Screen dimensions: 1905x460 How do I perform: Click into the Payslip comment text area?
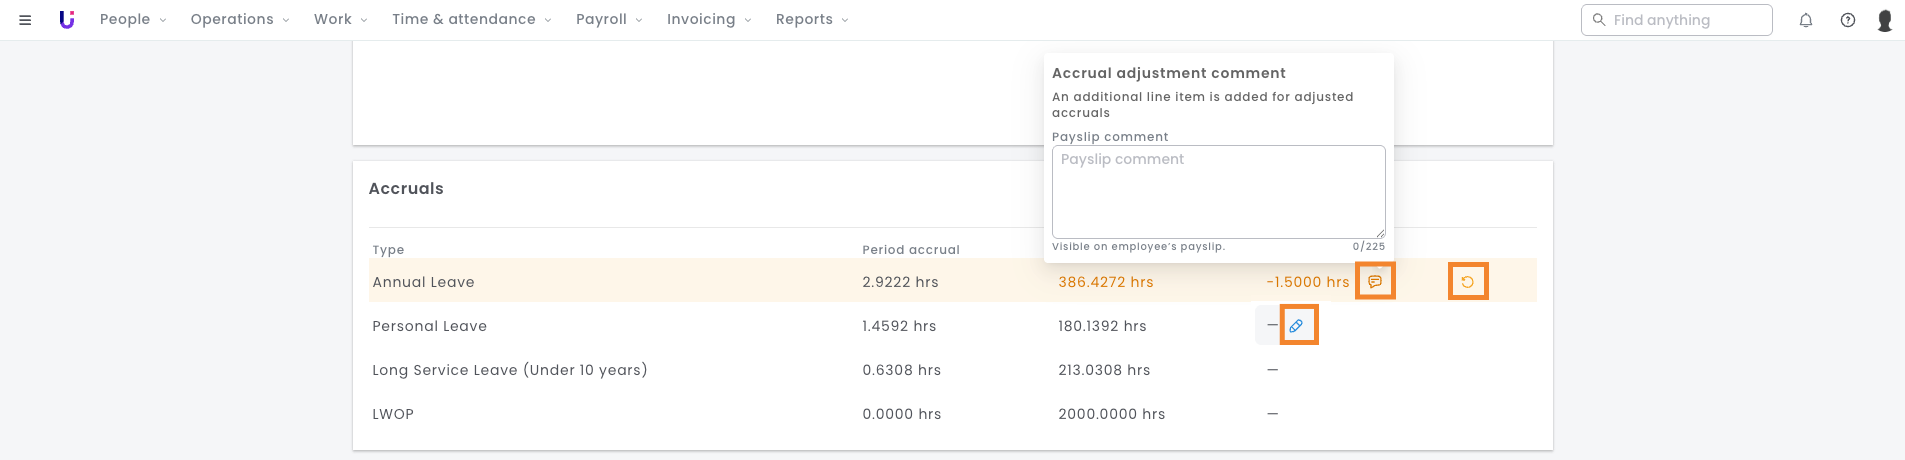pyautogui.click(x=1218, y=192)
